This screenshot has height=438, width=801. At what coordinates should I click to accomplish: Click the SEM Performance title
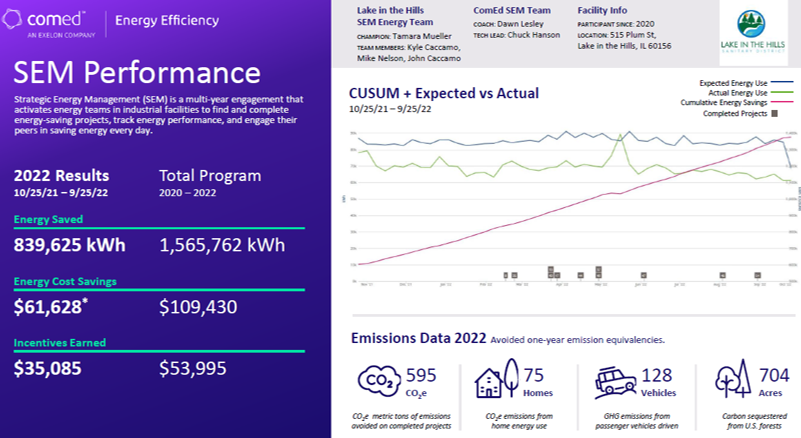pos(137,72)
